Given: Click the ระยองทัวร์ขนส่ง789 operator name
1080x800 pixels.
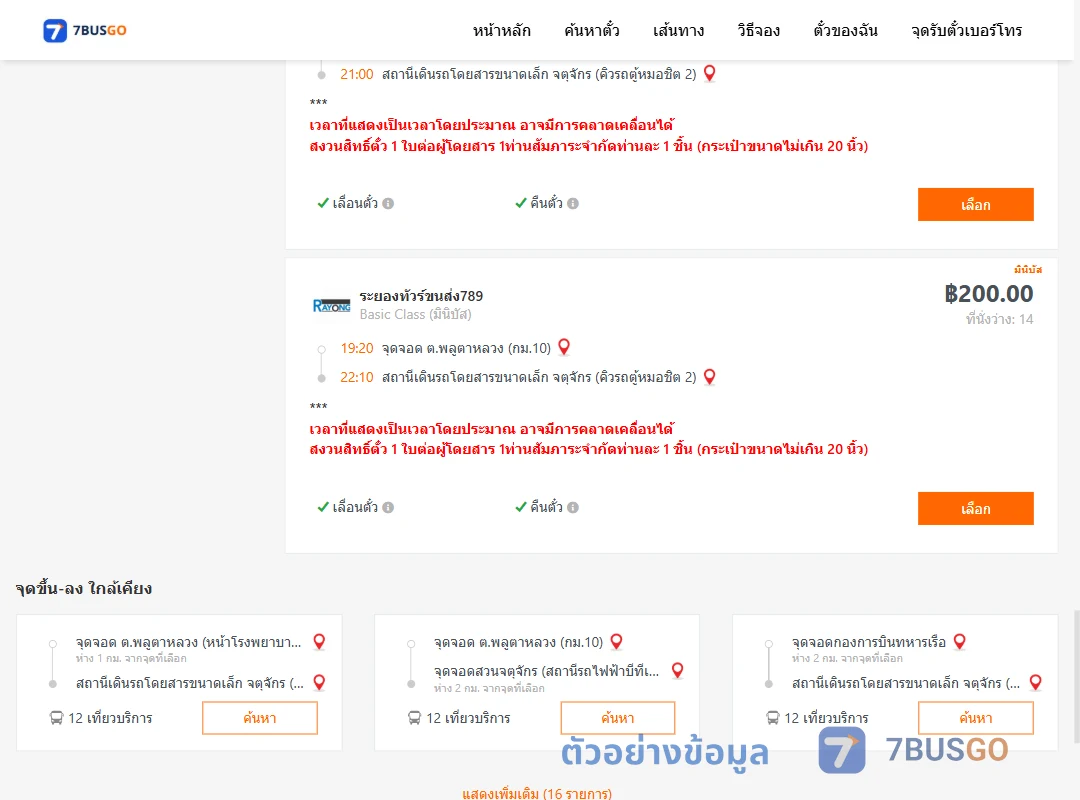Looking at the screenshot, I should [421, 296].
